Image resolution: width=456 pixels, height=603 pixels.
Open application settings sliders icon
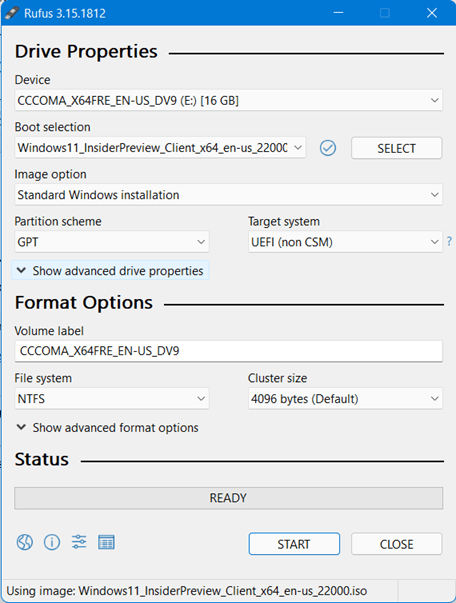79,542
